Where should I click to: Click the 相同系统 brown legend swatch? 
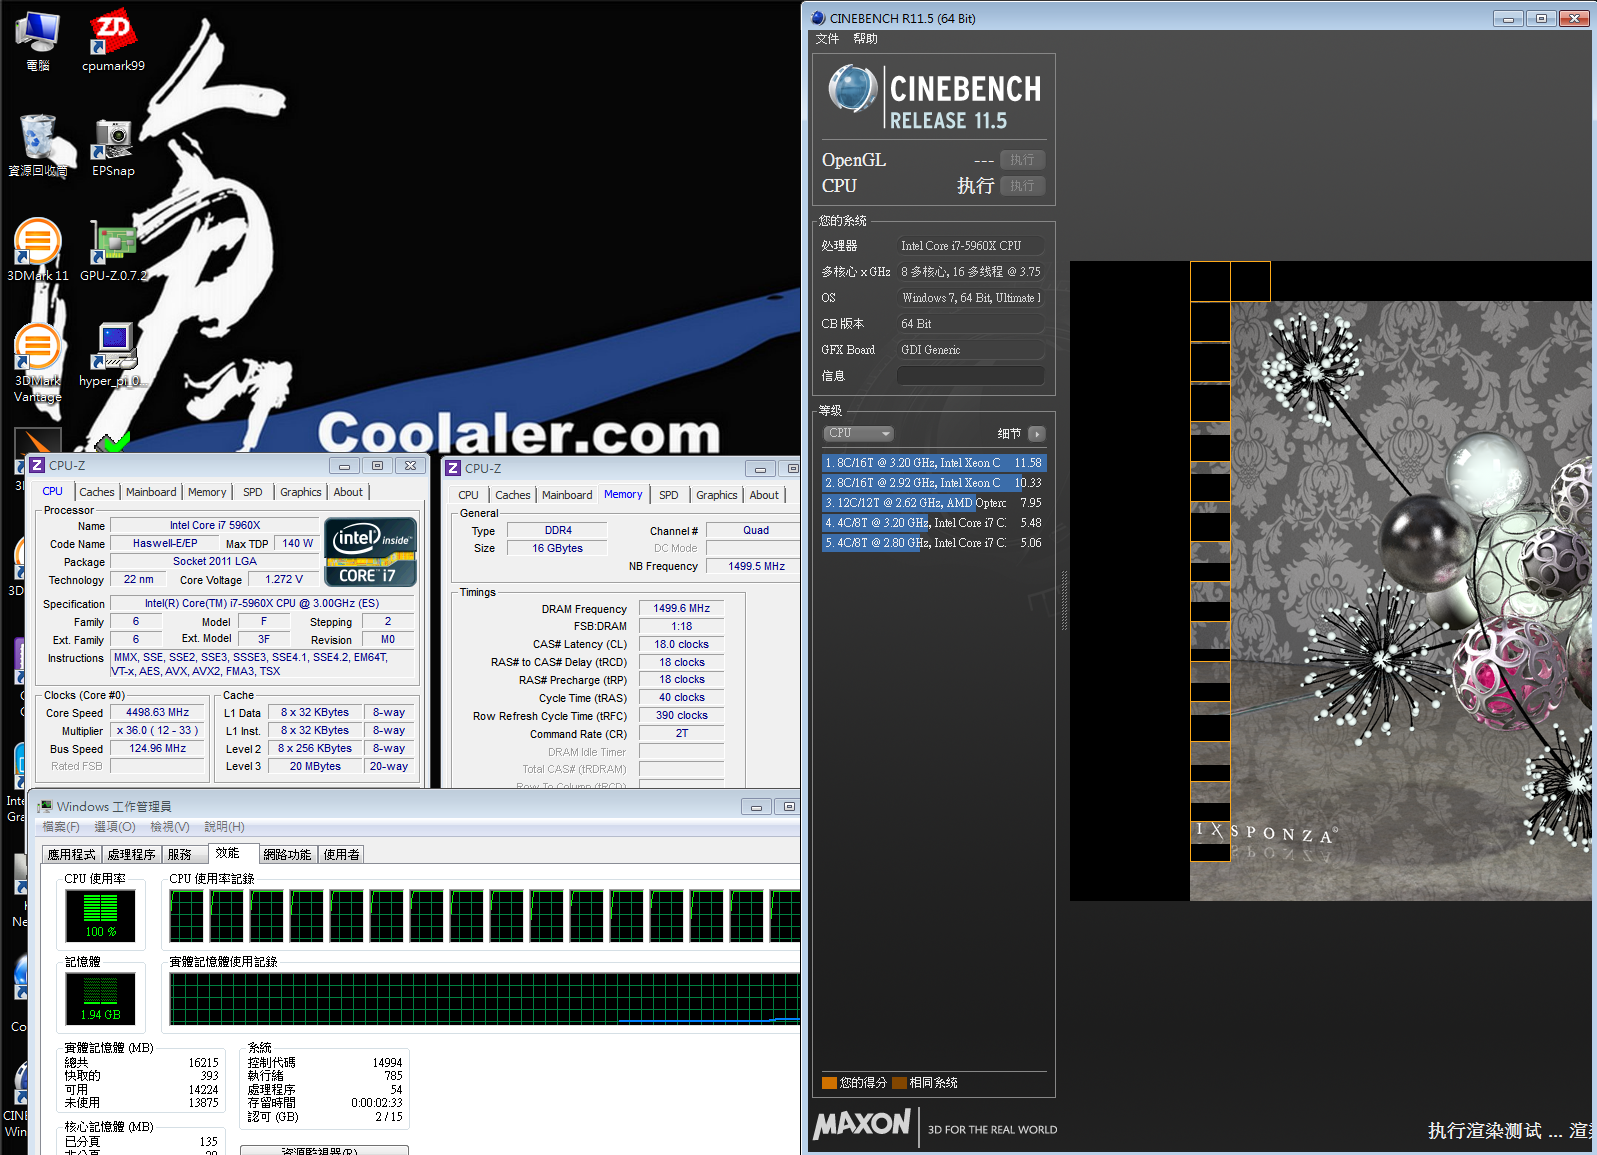pyautogui.click(x=899, y=1083)
